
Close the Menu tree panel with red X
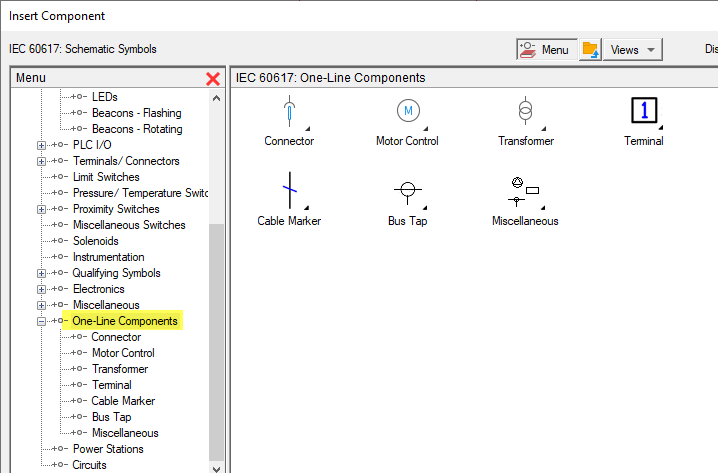[x=213, y=78]
